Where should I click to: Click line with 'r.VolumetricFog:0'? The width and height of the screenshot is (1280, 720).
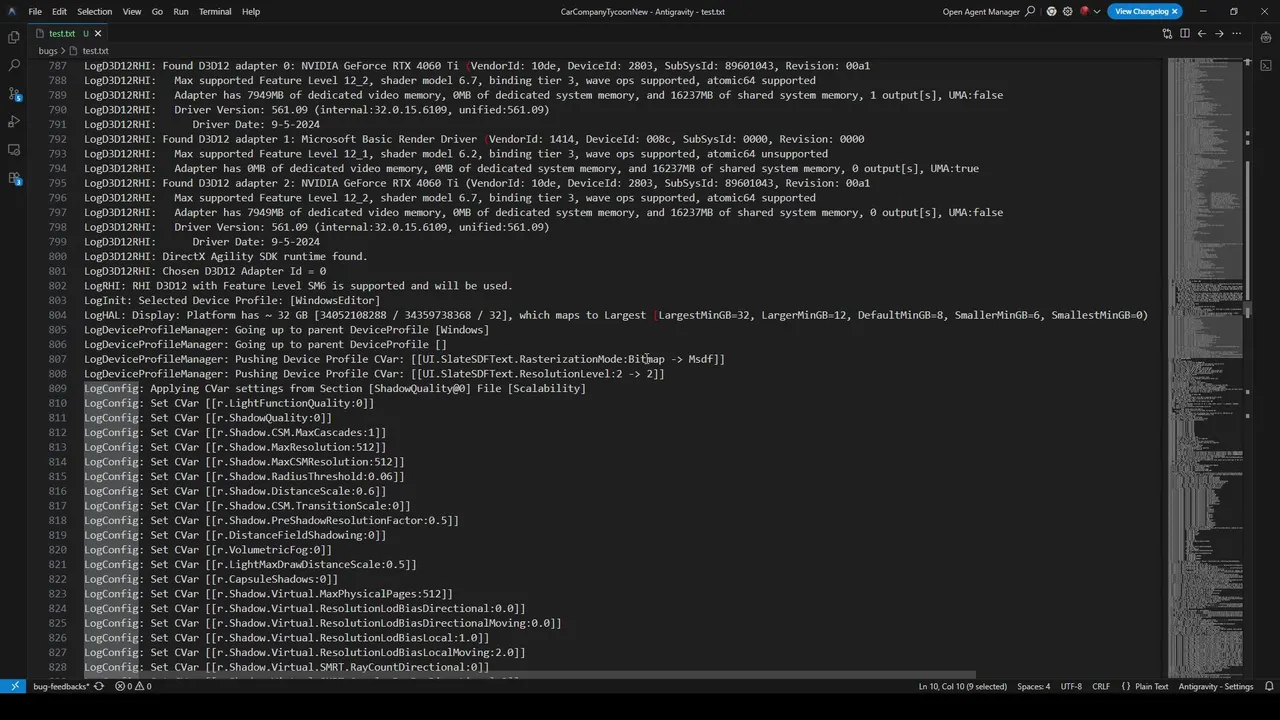click(x=208, y=550)
